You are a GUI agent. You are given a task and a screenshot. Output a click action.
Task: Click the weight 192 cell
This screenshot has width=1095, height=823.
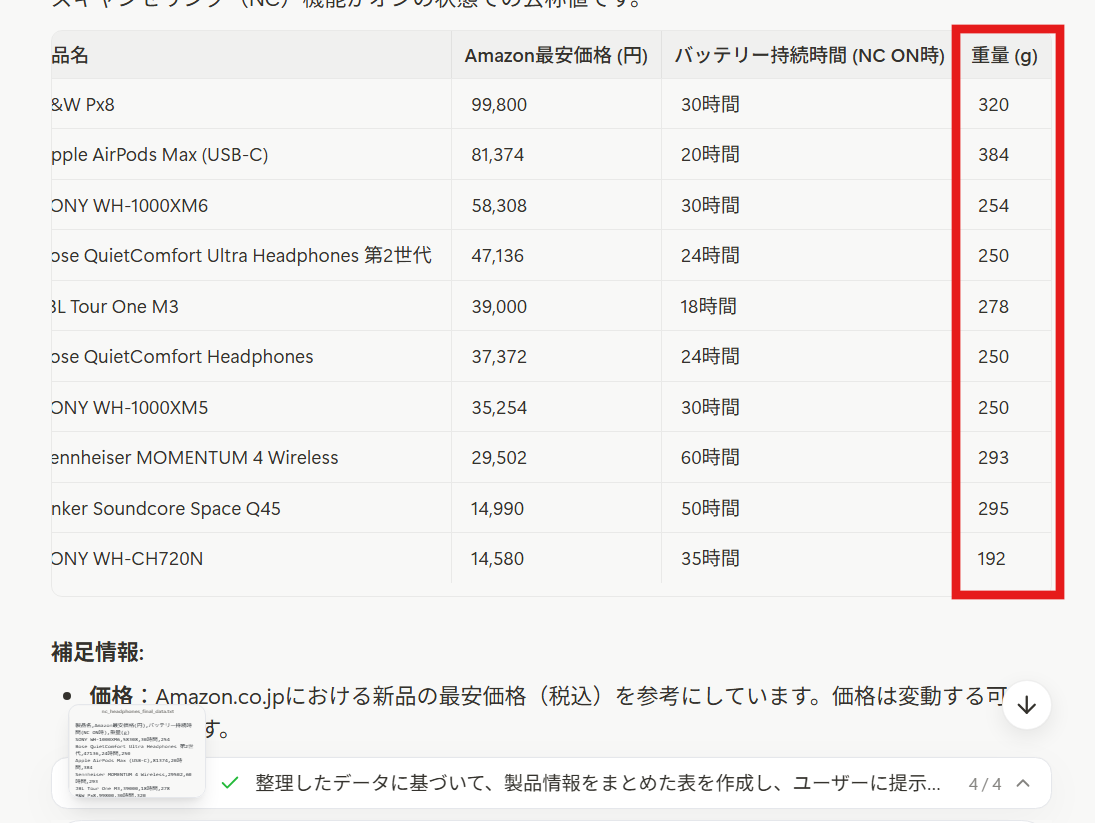tap(992, 559)
